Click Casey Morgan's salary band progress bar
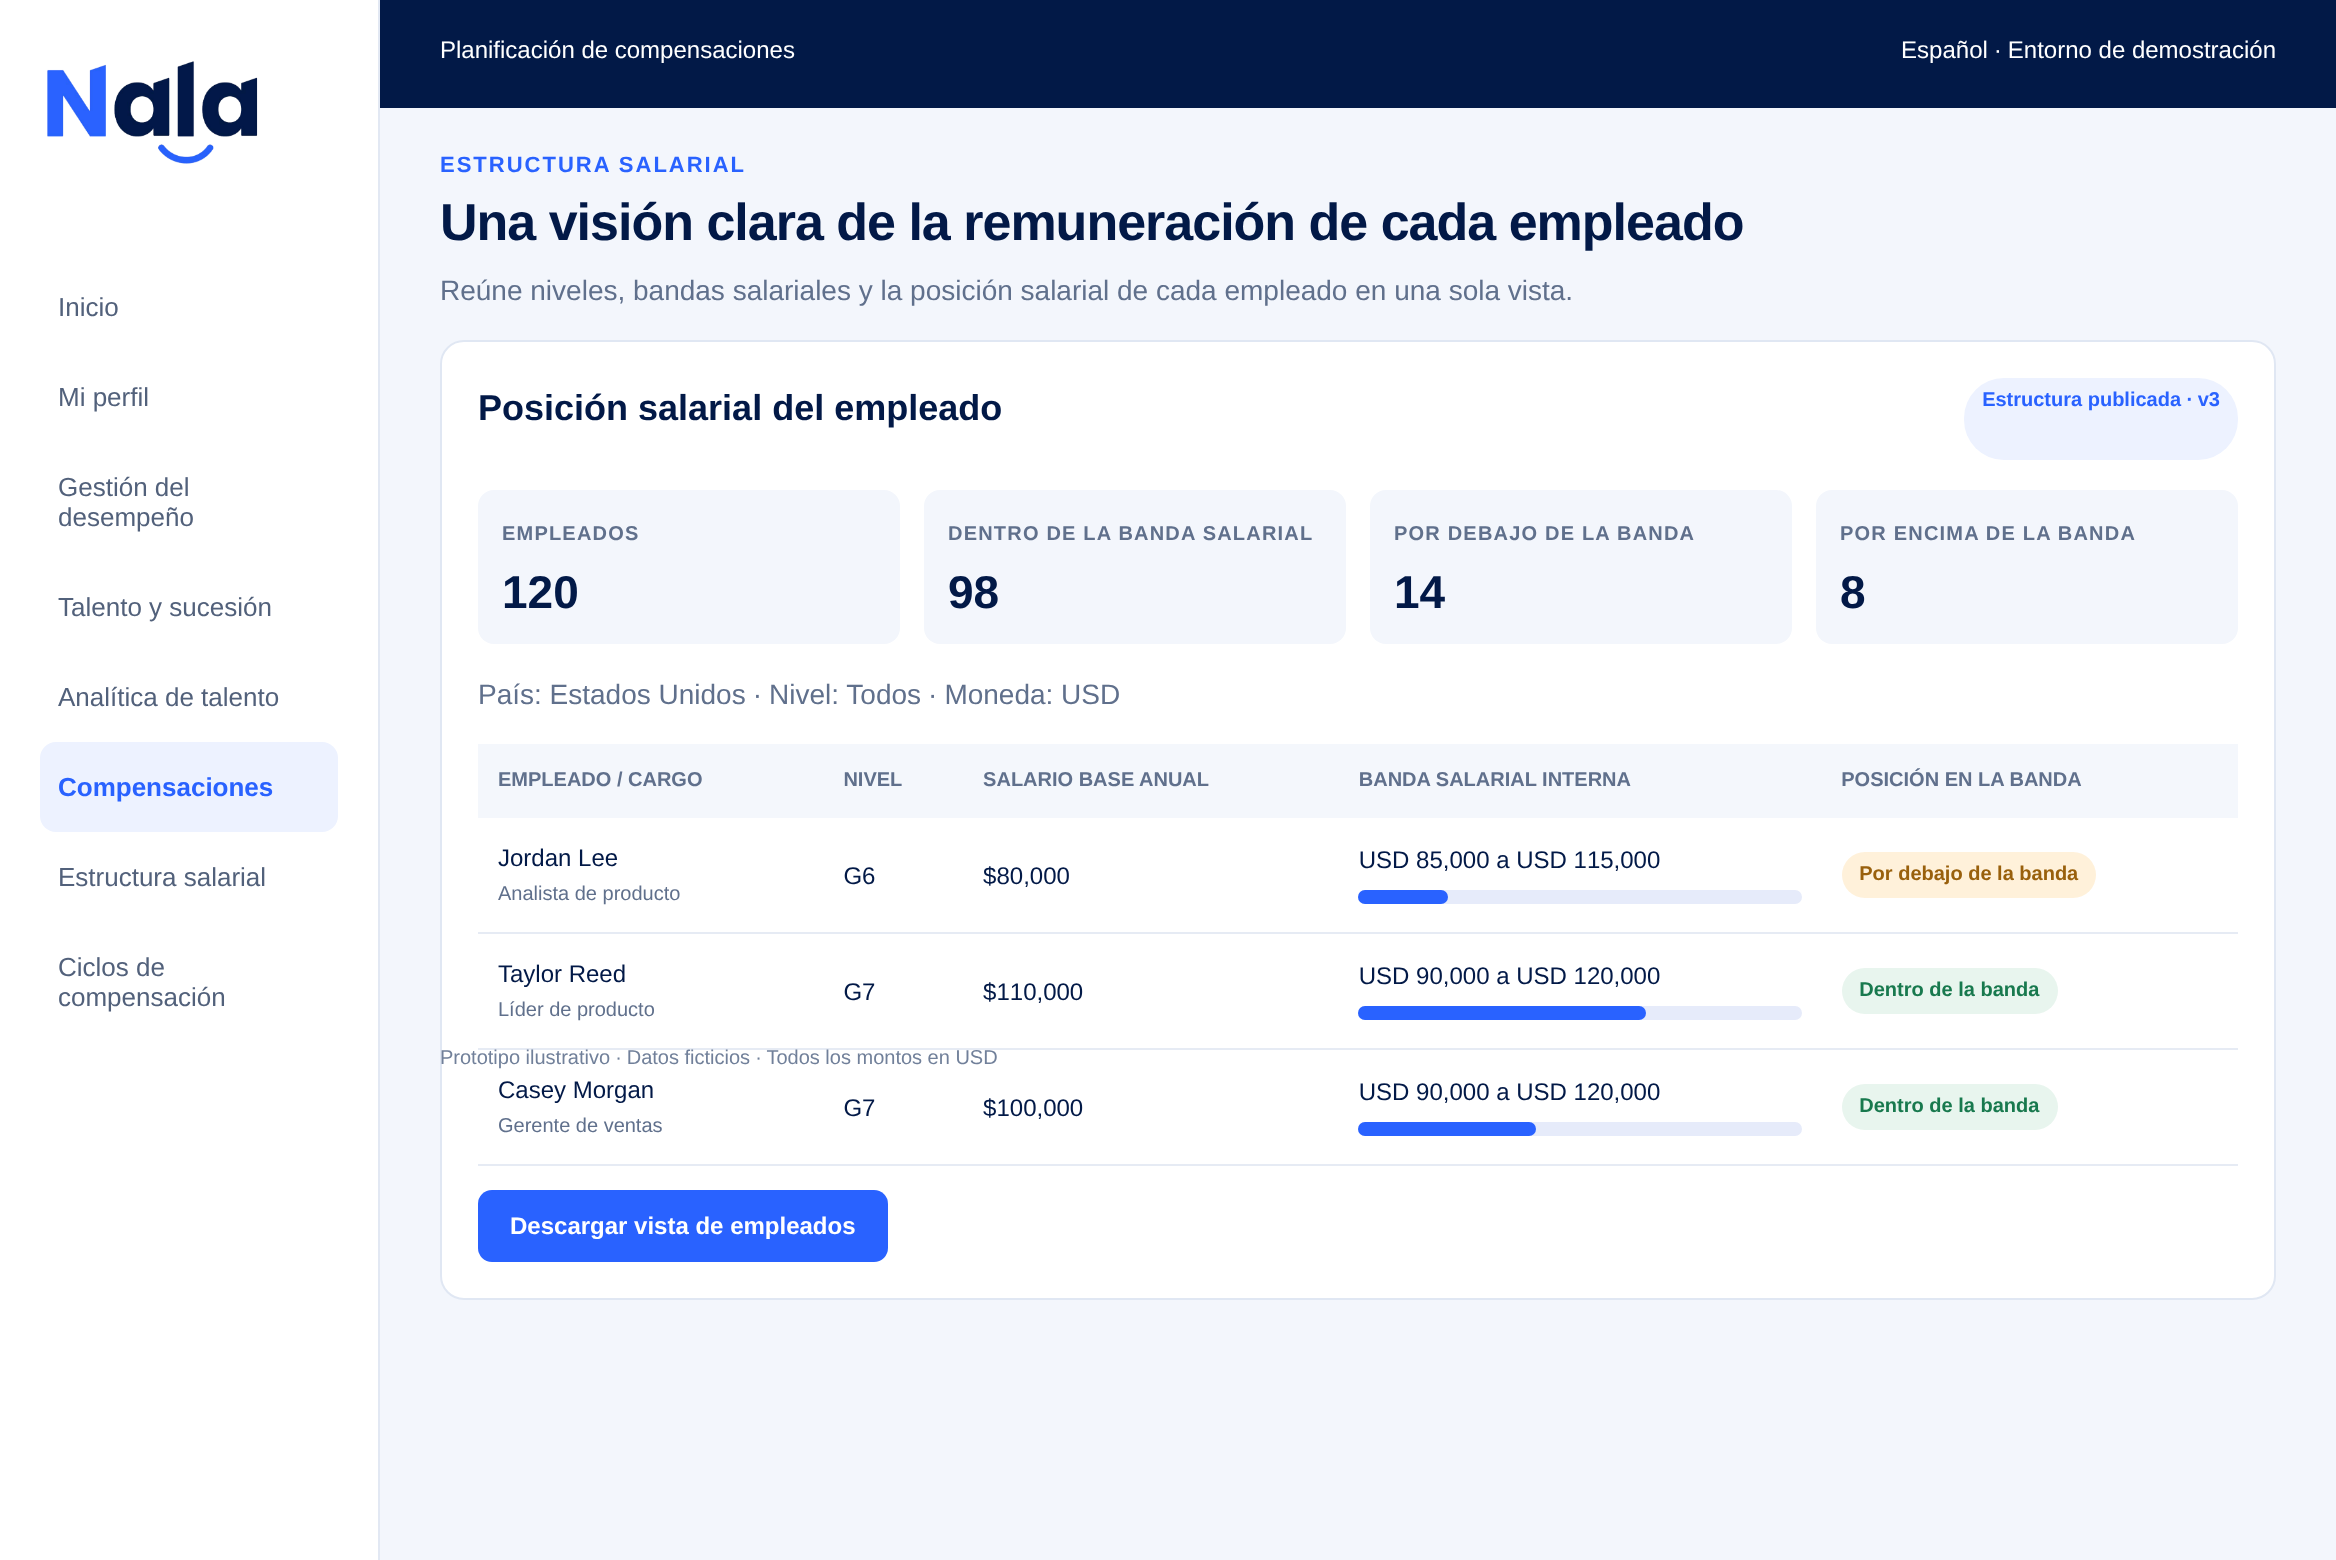The height and width of the screenshot is (1560, 2336). (1580, 1129)
